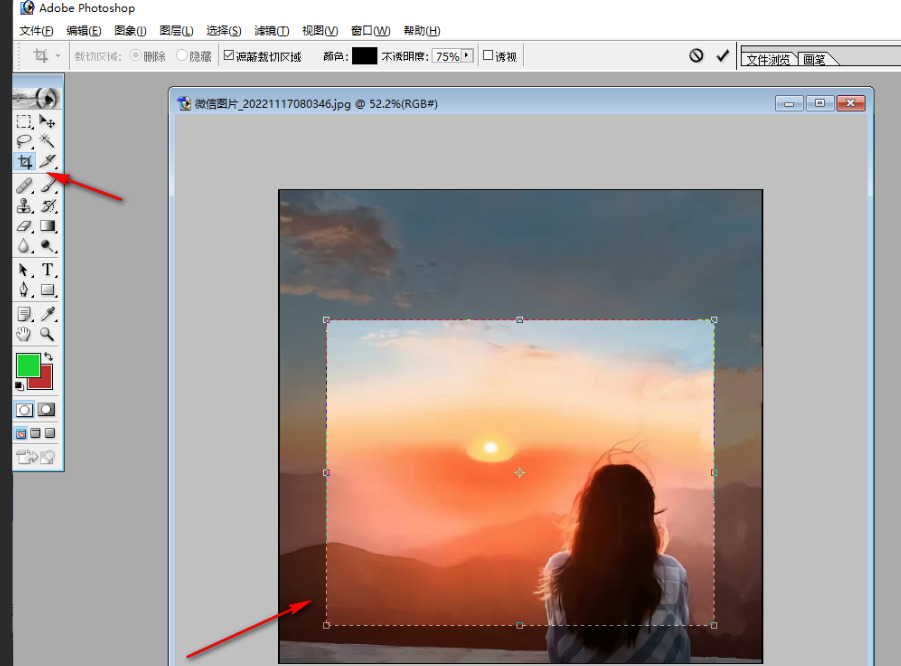Open the 图像(I) menu

(130, 31)
